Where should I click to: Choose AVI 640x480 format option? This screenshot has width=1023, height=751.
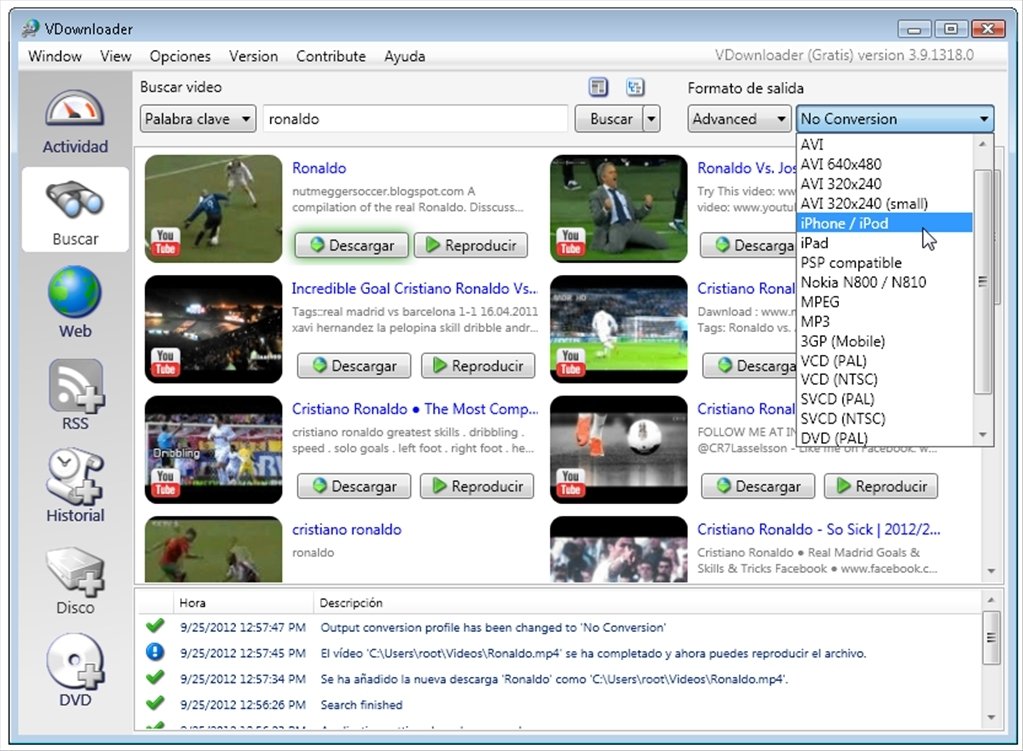(885, 164)
